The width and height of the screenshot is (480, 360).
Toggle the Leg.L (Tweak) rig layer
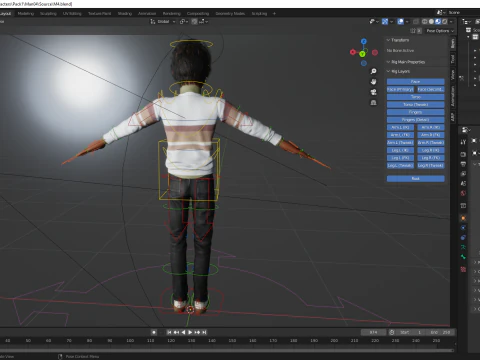tap(400, 166)
